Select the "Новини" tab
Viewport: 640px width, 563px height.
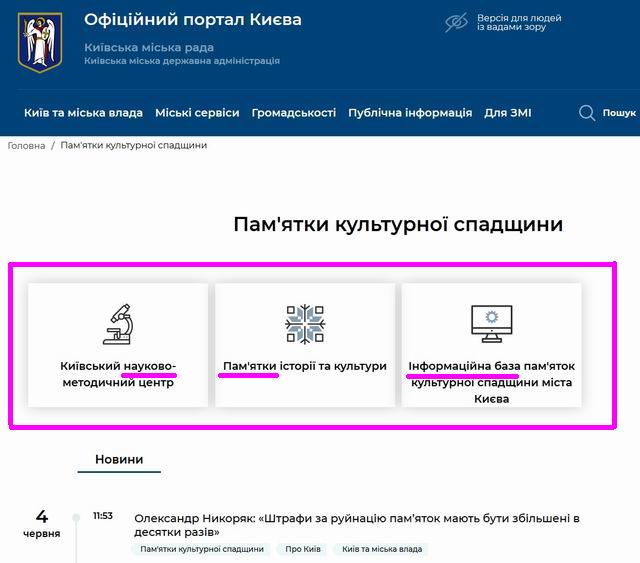pos(119,460)
